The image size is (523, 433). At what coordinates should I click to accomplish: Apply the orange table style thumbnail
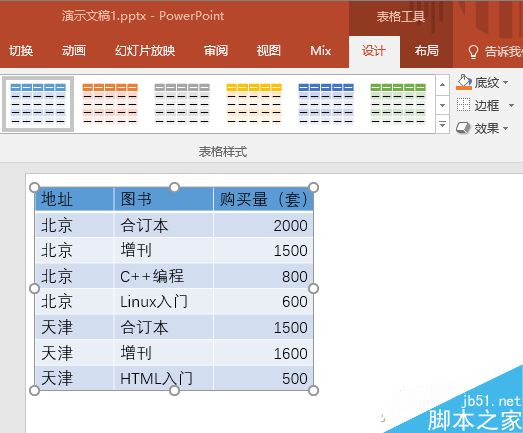click(x=110, y=103)
